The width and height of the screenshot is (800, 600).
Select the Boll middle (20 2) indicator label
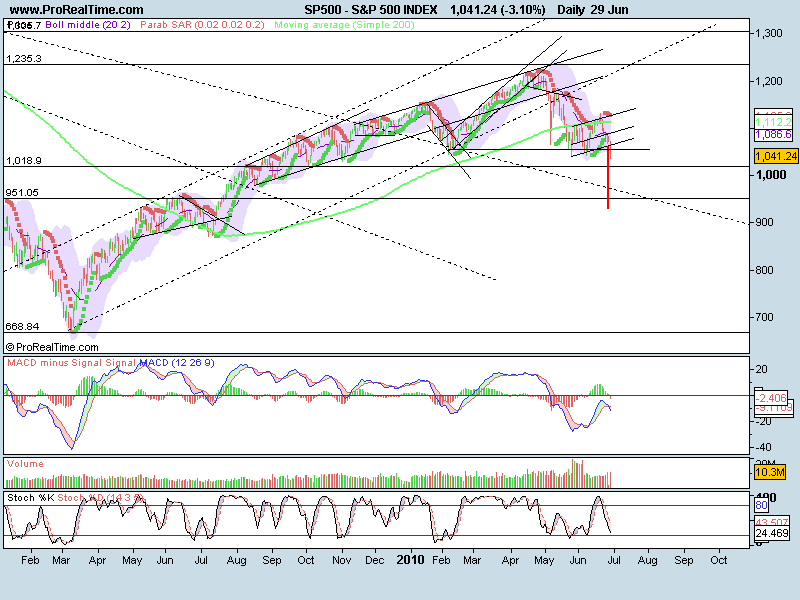88,24
